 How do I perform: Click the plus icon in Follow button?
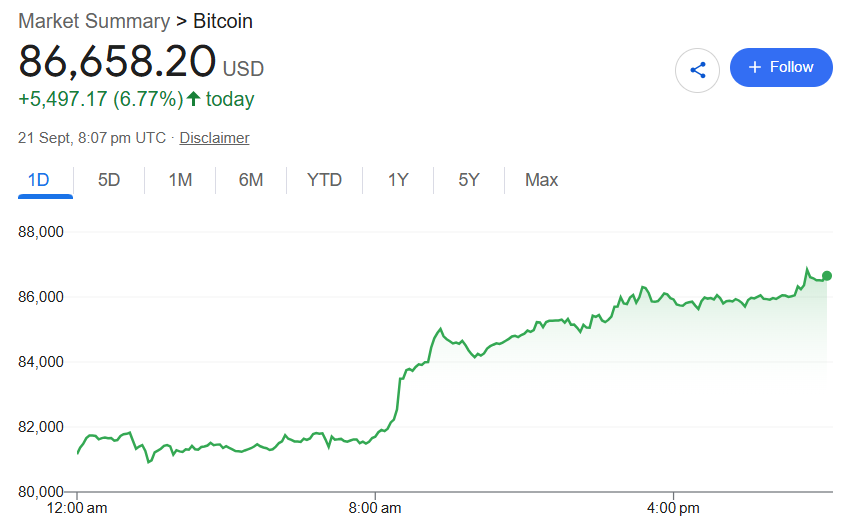[x=755, y=67]
